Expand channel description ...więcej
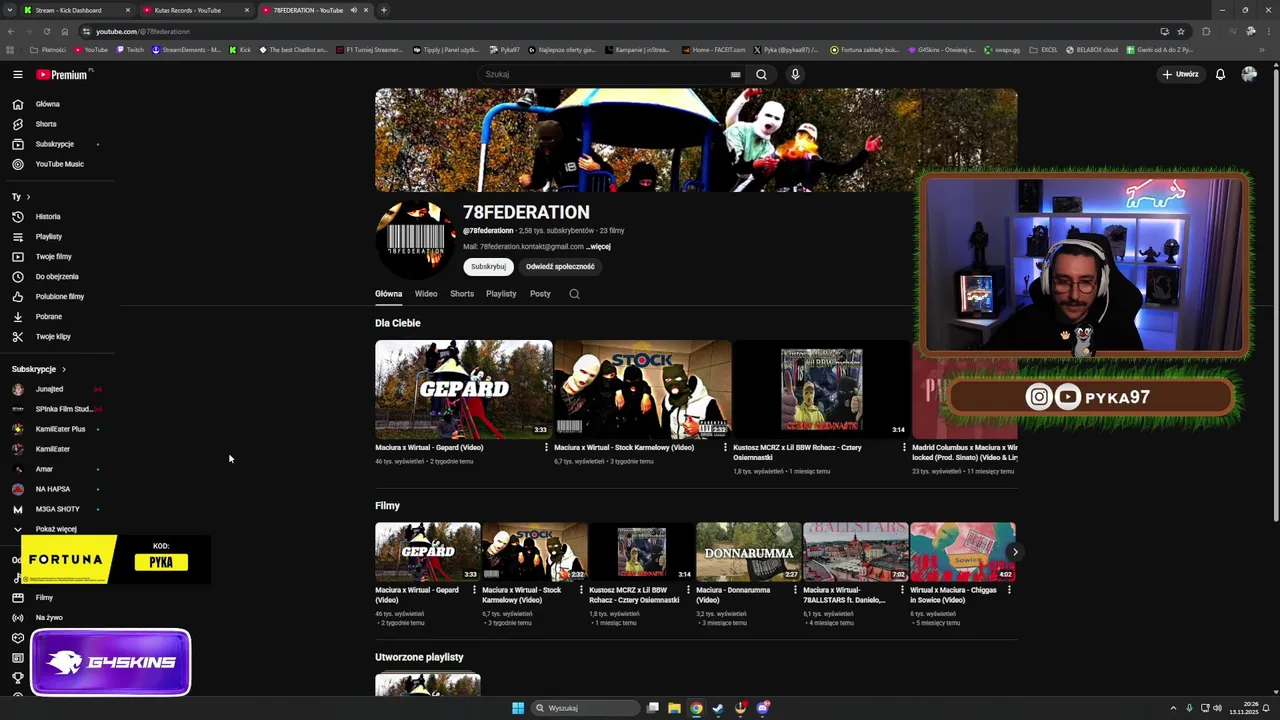The image size is (1280, 720). coord(598,246)
